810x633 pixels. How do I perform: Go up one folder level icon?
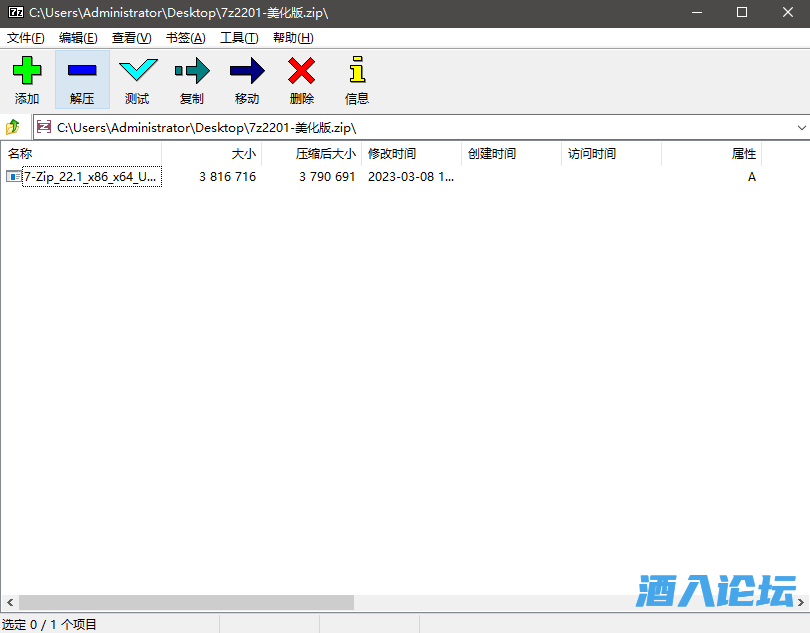pos(13,127)
